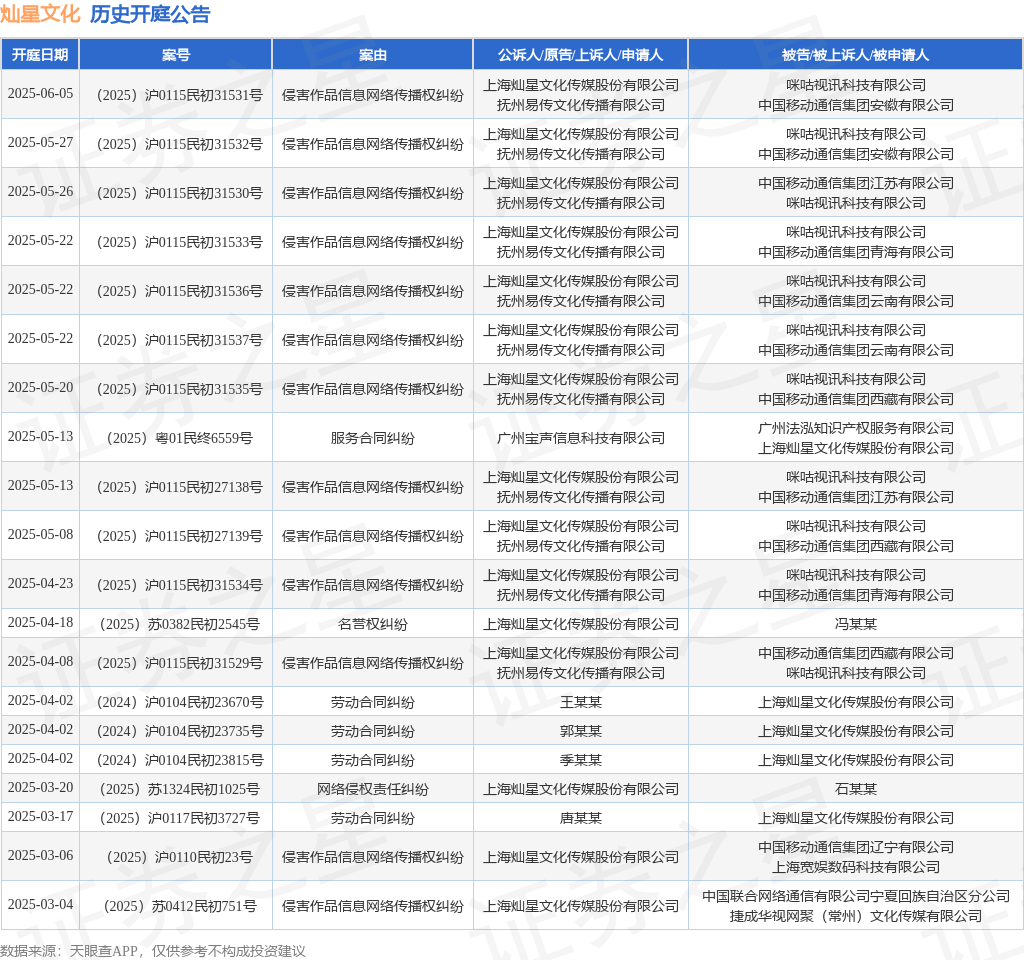1024x960 pixels.
Task: Select case number 苏0382民初2545号
Action: (180, 624)
